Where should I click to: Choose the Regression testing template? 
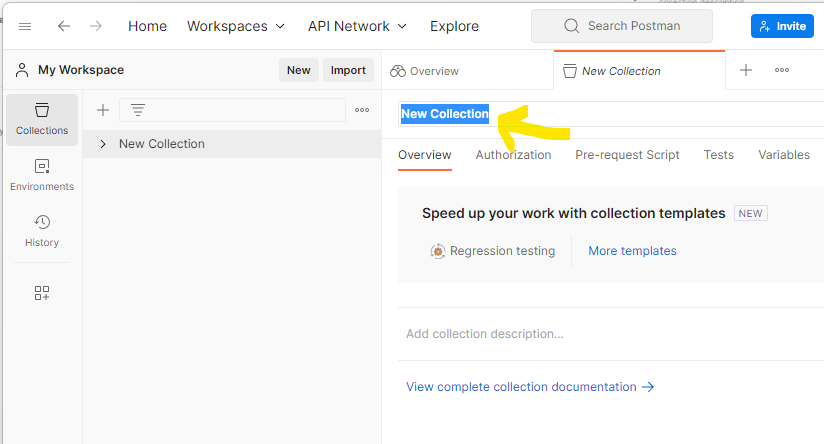pos(492,251)
